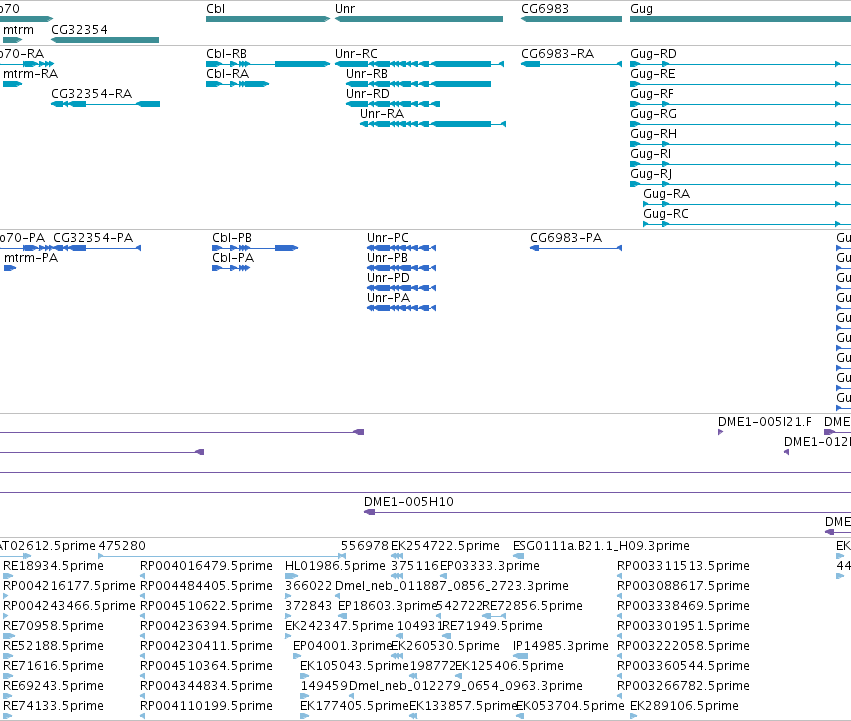Select the EK125406.5prime EST
This screenshot has height=721, width=851.
pos(459,676)
